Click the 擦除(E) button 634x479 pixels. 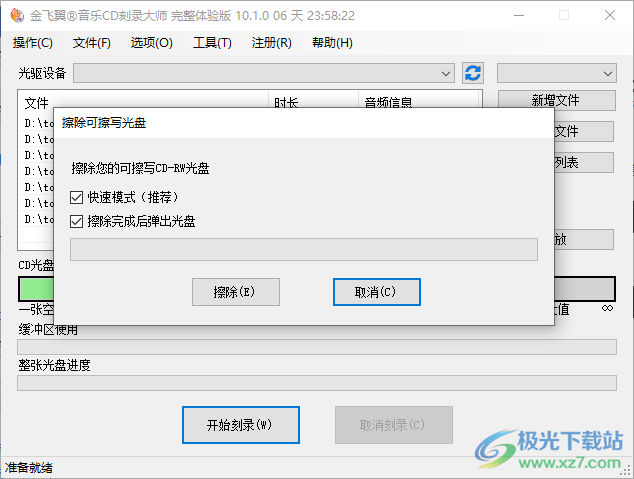(x=236, y=292)
